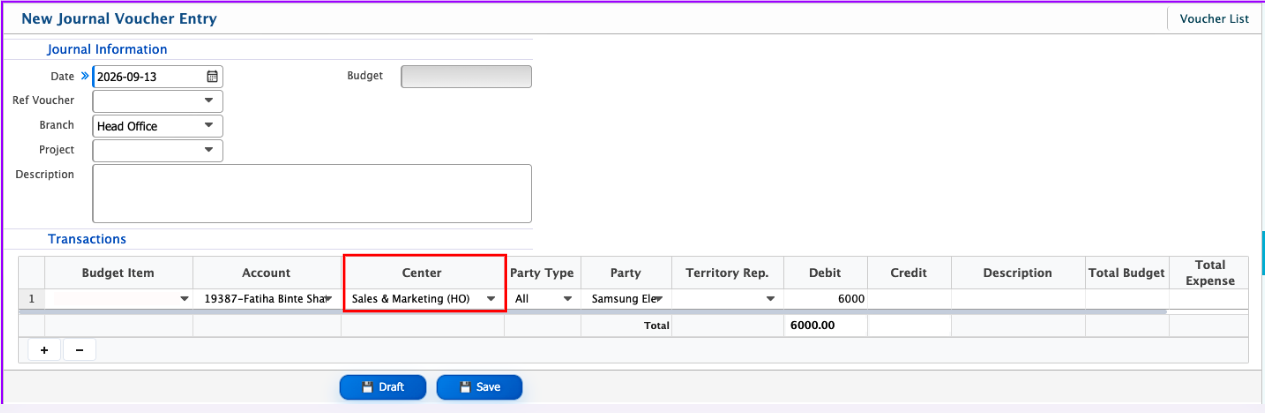Remove a transaction row with minus button
Viewport: 1265px width, 413px height.
tap(79, 350)
